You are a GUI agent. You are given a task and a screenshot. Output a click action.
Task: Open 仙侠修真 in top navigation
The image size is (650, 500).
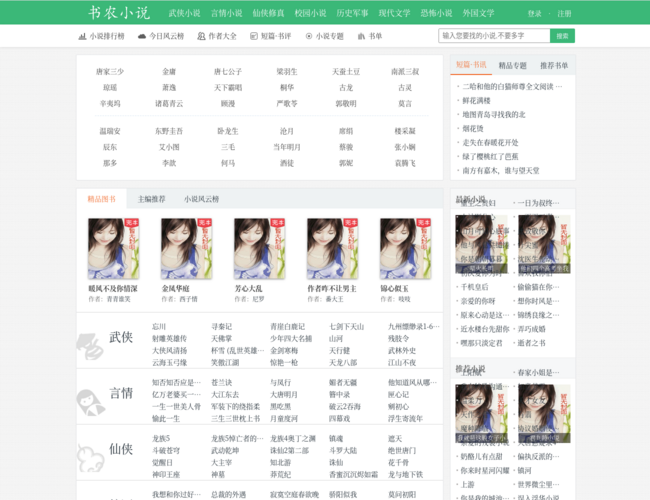[x=269, y=13]
